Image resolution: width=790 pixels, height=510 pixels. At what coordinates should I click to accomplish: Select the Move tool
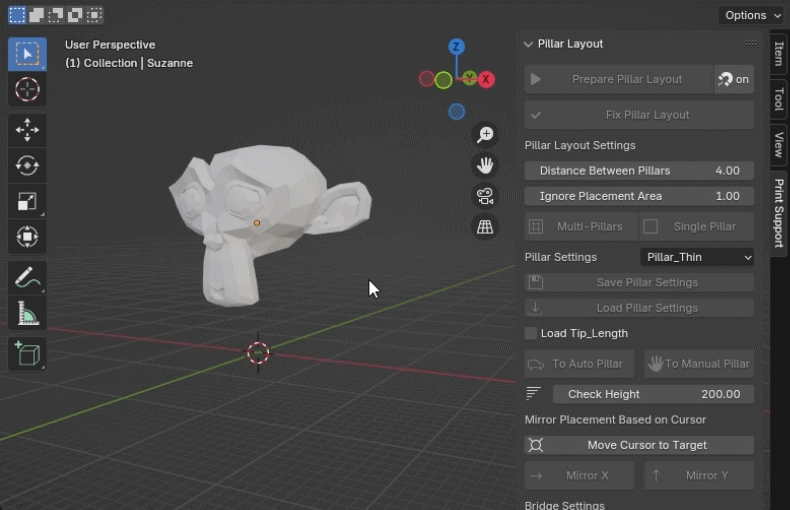click(x=27, y=130)
